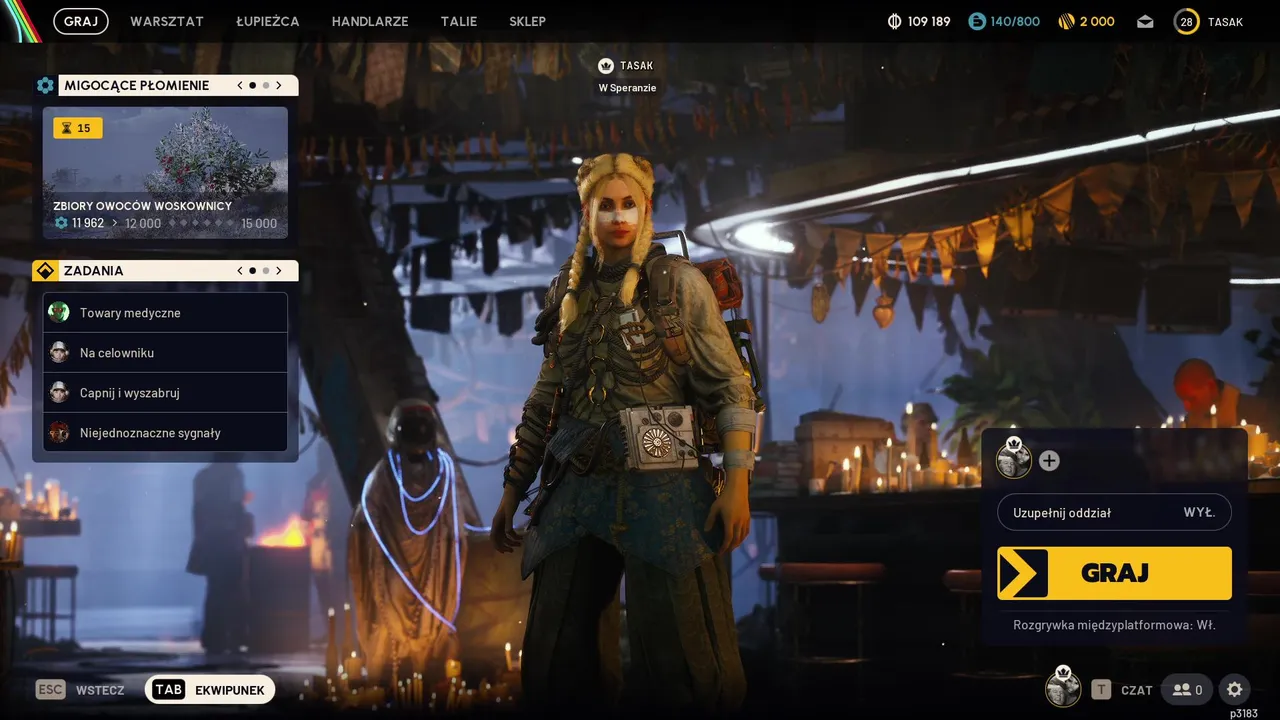Open the settings gear icon
The image size is (1280, 720).
(x=1235, y=690)
